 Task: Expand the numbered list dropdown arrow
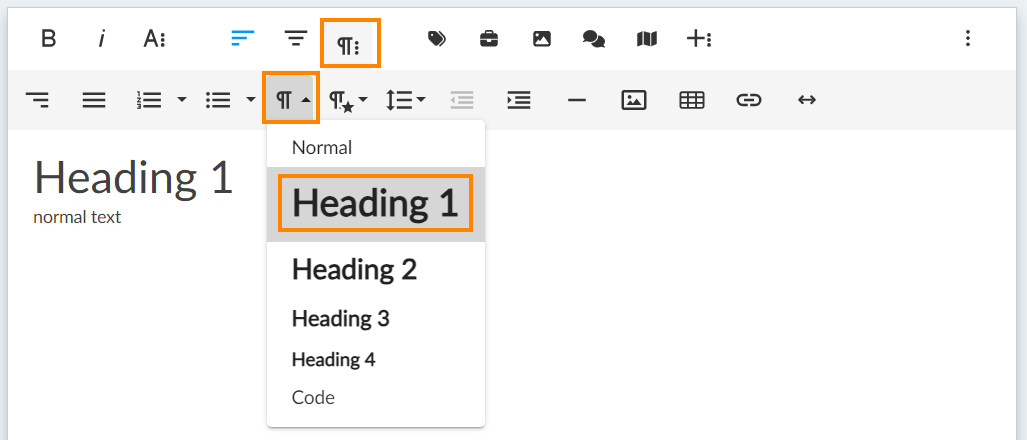pyautogui.click(x=181, y=100)
